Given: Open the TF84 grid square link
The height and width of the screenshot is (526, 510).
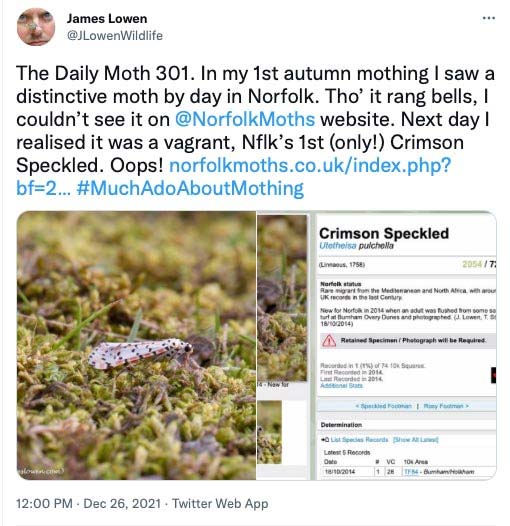Looking at the screenshot, I should tap(411, 472).
